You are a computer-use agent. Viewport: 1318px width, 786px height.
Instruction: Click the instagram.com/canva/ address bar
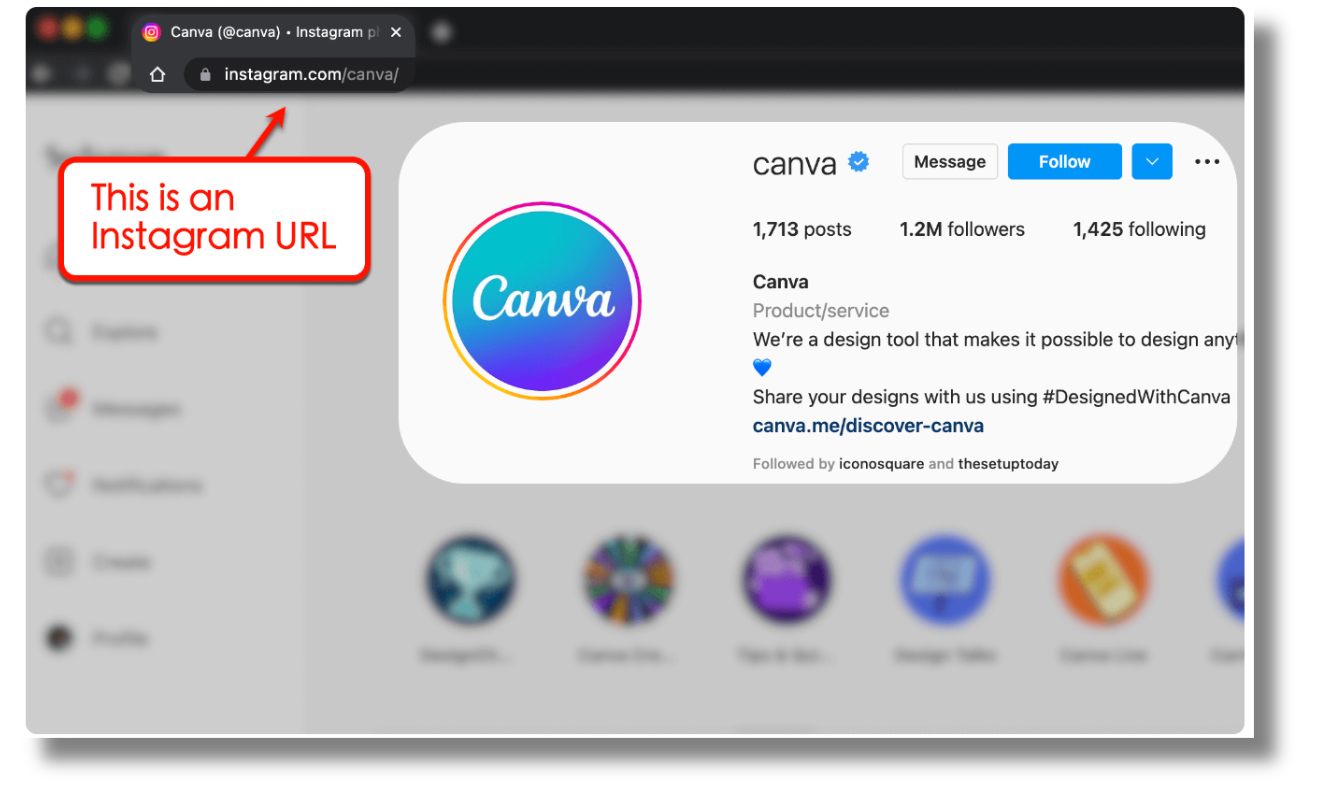(x=310, y=74)
